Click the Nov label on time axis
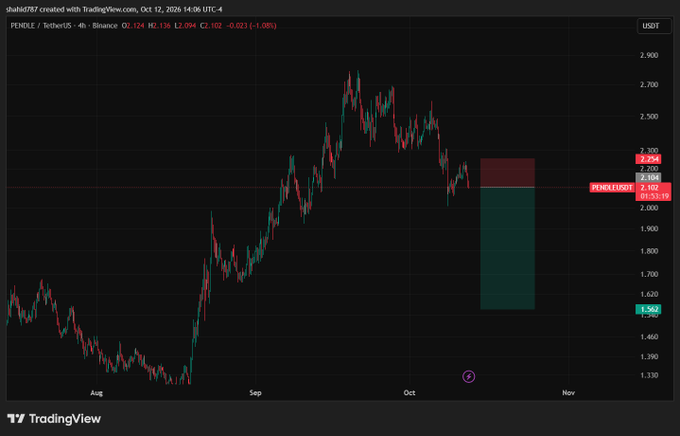This screenshot has height=436, width=680. (568, 393)
